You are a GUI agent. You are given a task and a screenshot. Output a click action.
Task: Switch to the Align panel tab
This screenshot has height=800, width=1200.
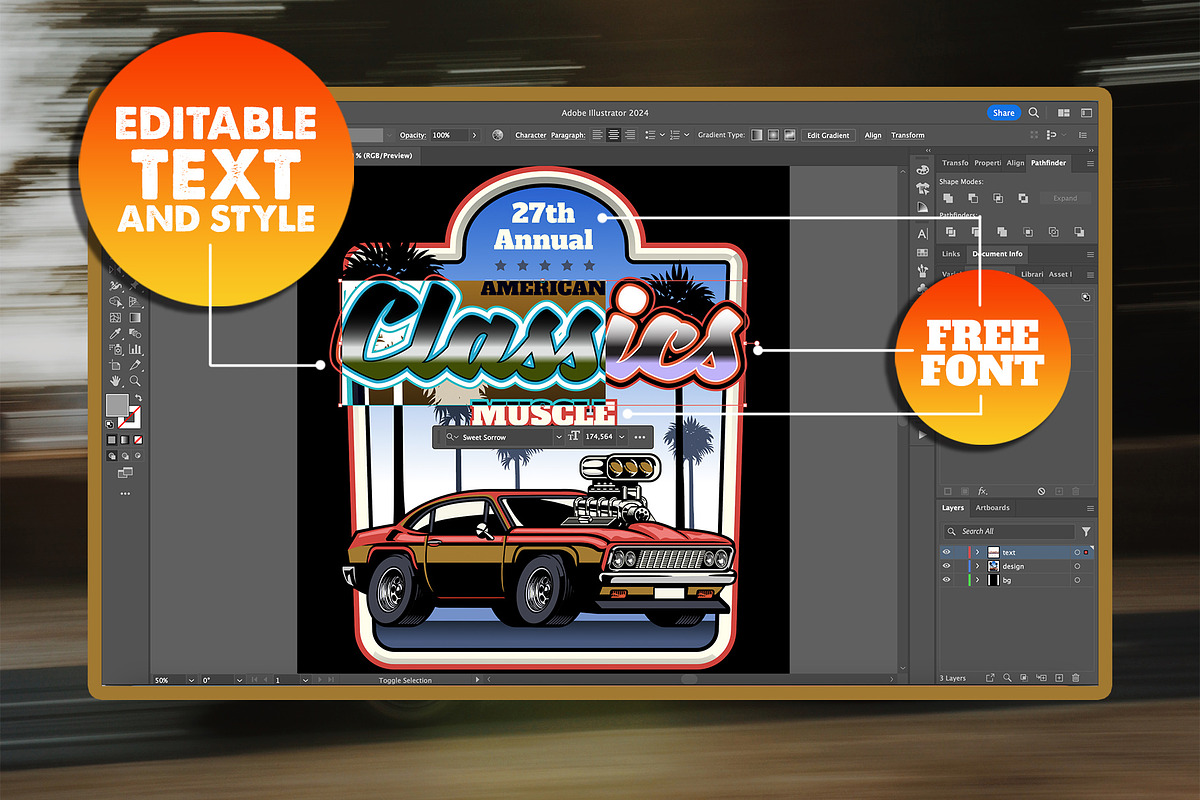[x=1015, y=163]
